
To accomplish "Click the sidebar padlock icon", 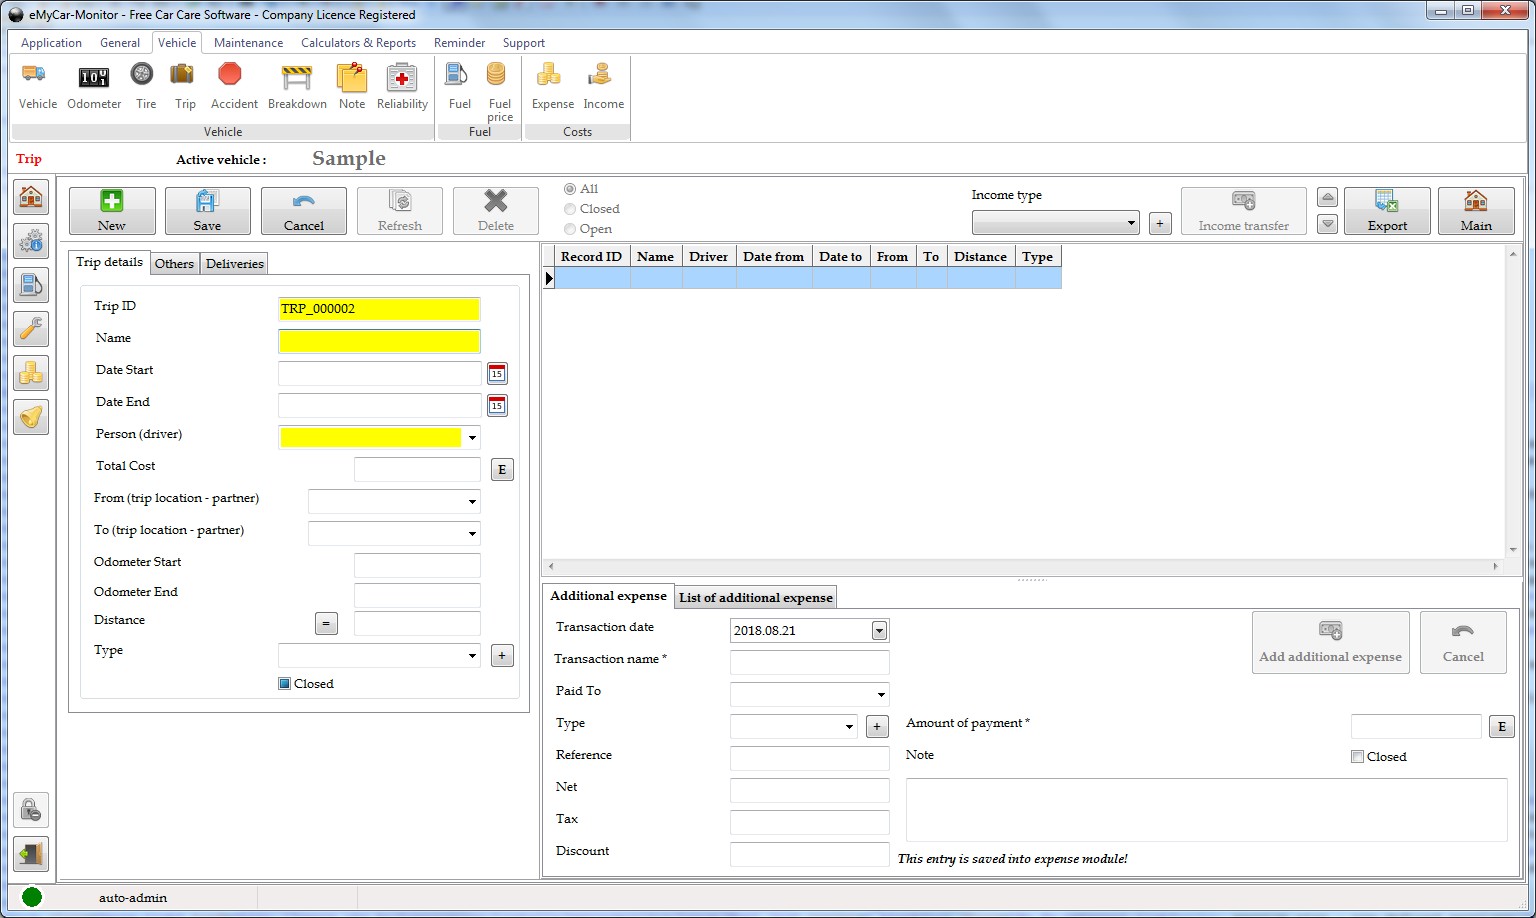I will [31, 809].
